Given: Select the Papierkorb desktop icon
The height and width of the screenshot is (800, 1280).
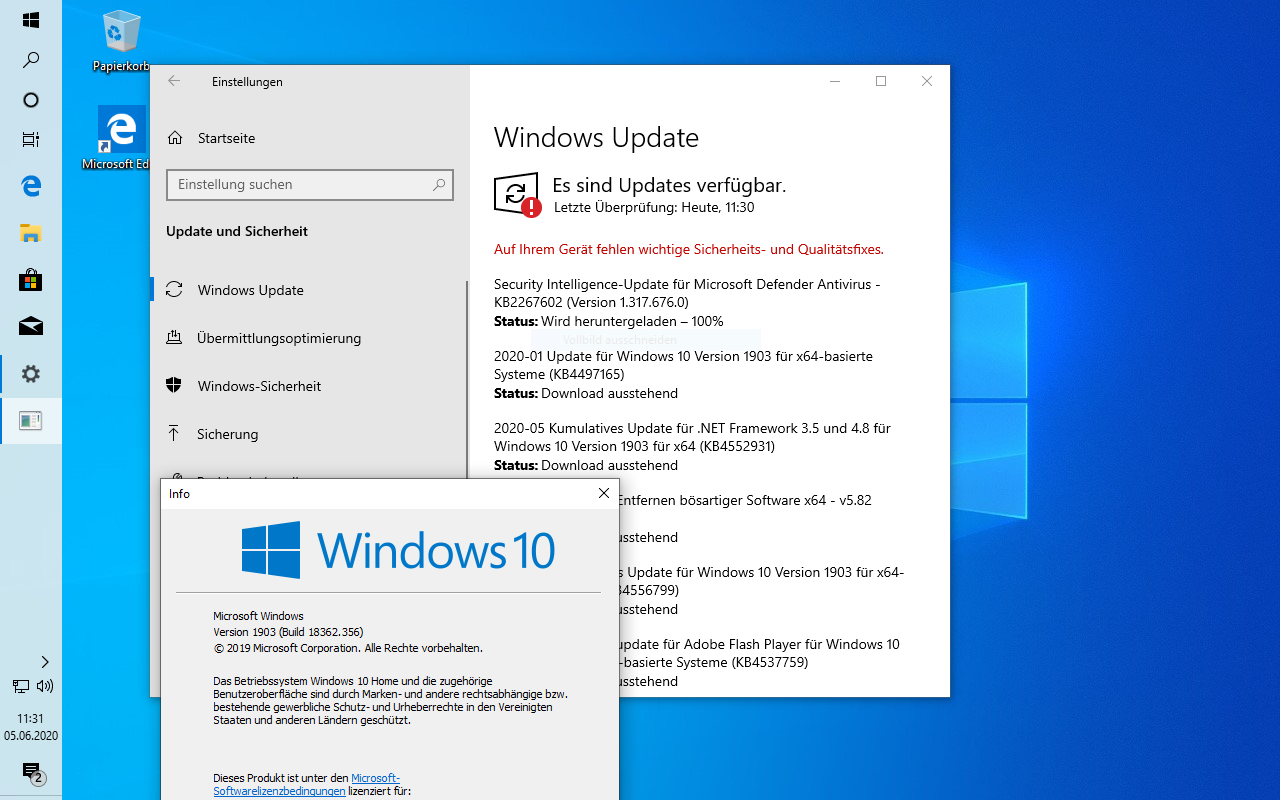Looking at the screenshot, I should (122, 42).
